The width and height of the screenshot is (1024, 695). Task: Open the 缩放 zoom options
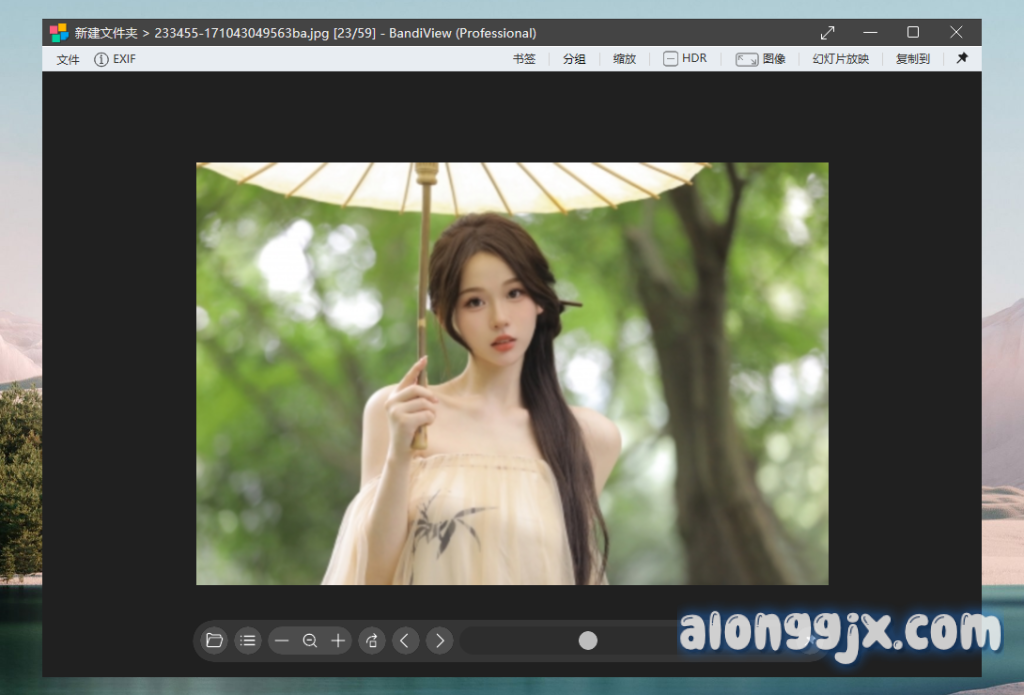(x=624, y=59)
